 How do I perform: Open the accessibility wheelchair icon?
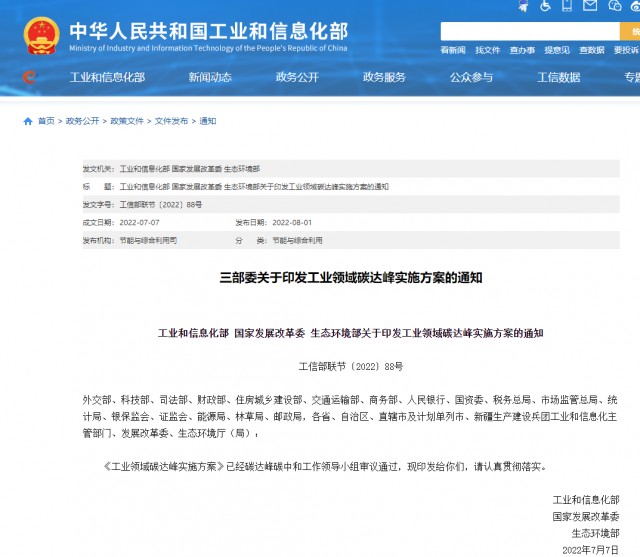545,5
